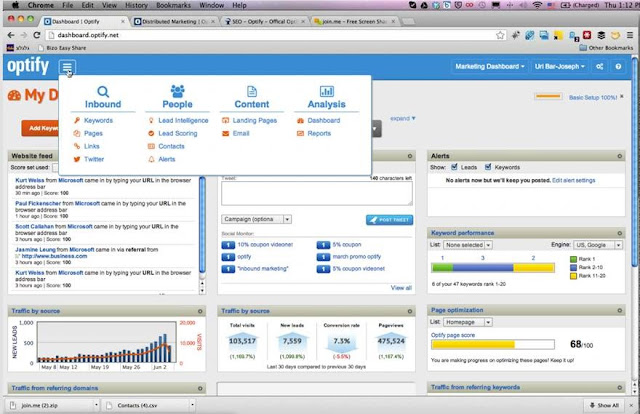Open the Marketing Dashboard dropdown
The height and width of the screenshot is (414, 640).
490,67
